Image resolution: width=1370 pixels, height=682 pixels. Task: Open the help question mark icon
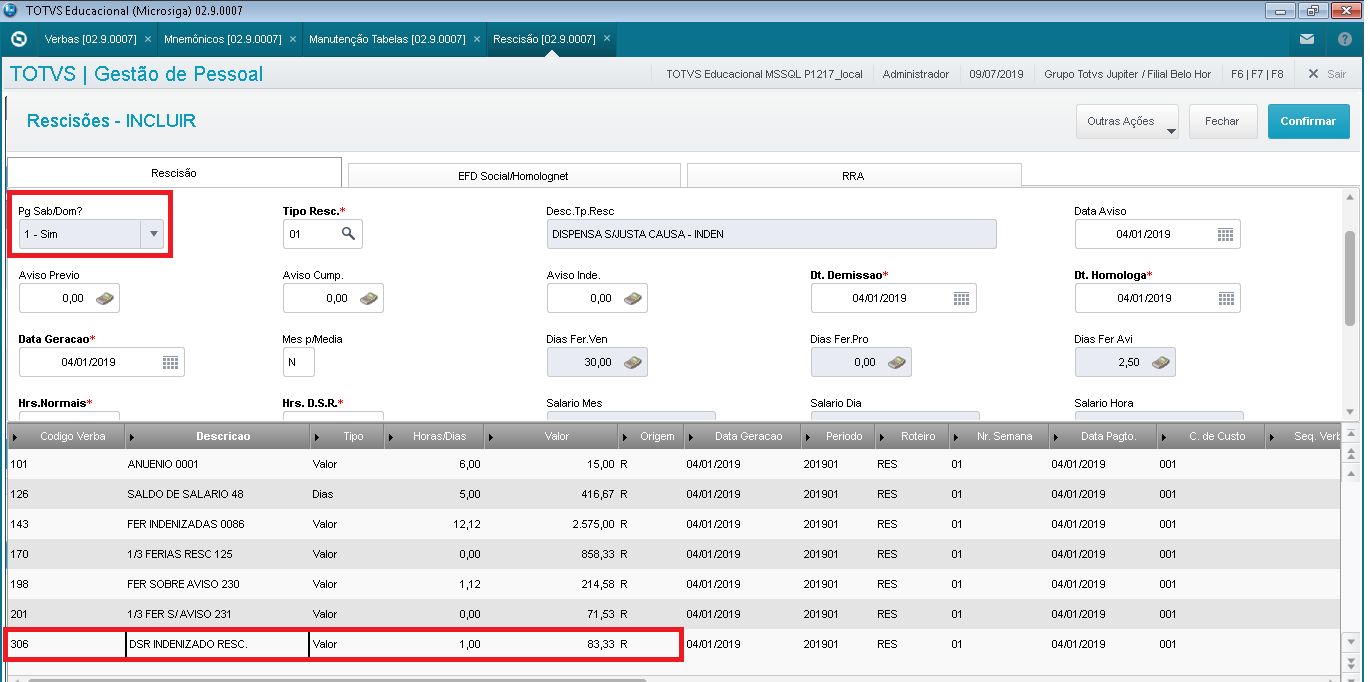1345,39
